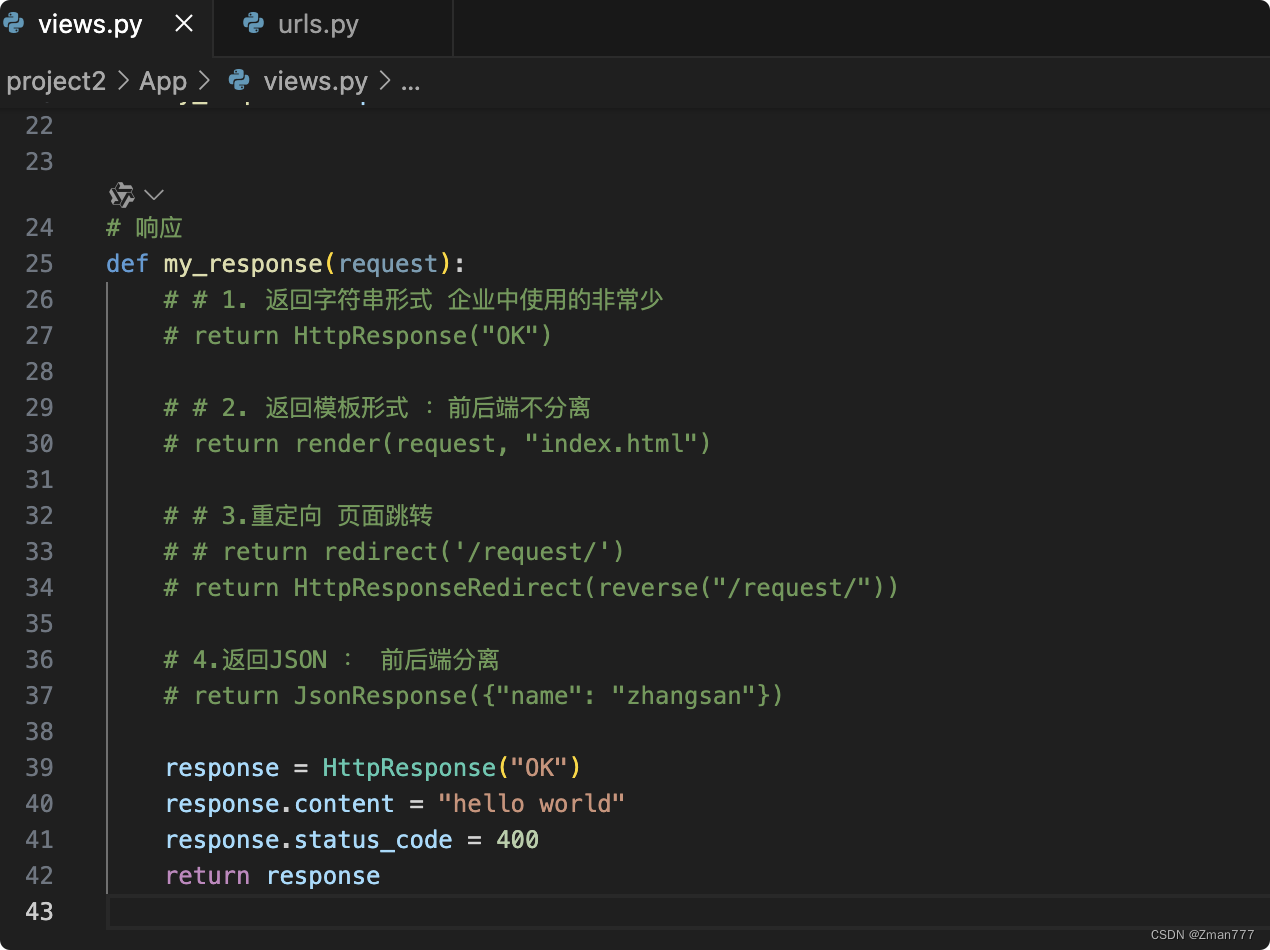1270x950 pixels.
Task: Click line number 25 in the gutter
Action: pos(39,263)
